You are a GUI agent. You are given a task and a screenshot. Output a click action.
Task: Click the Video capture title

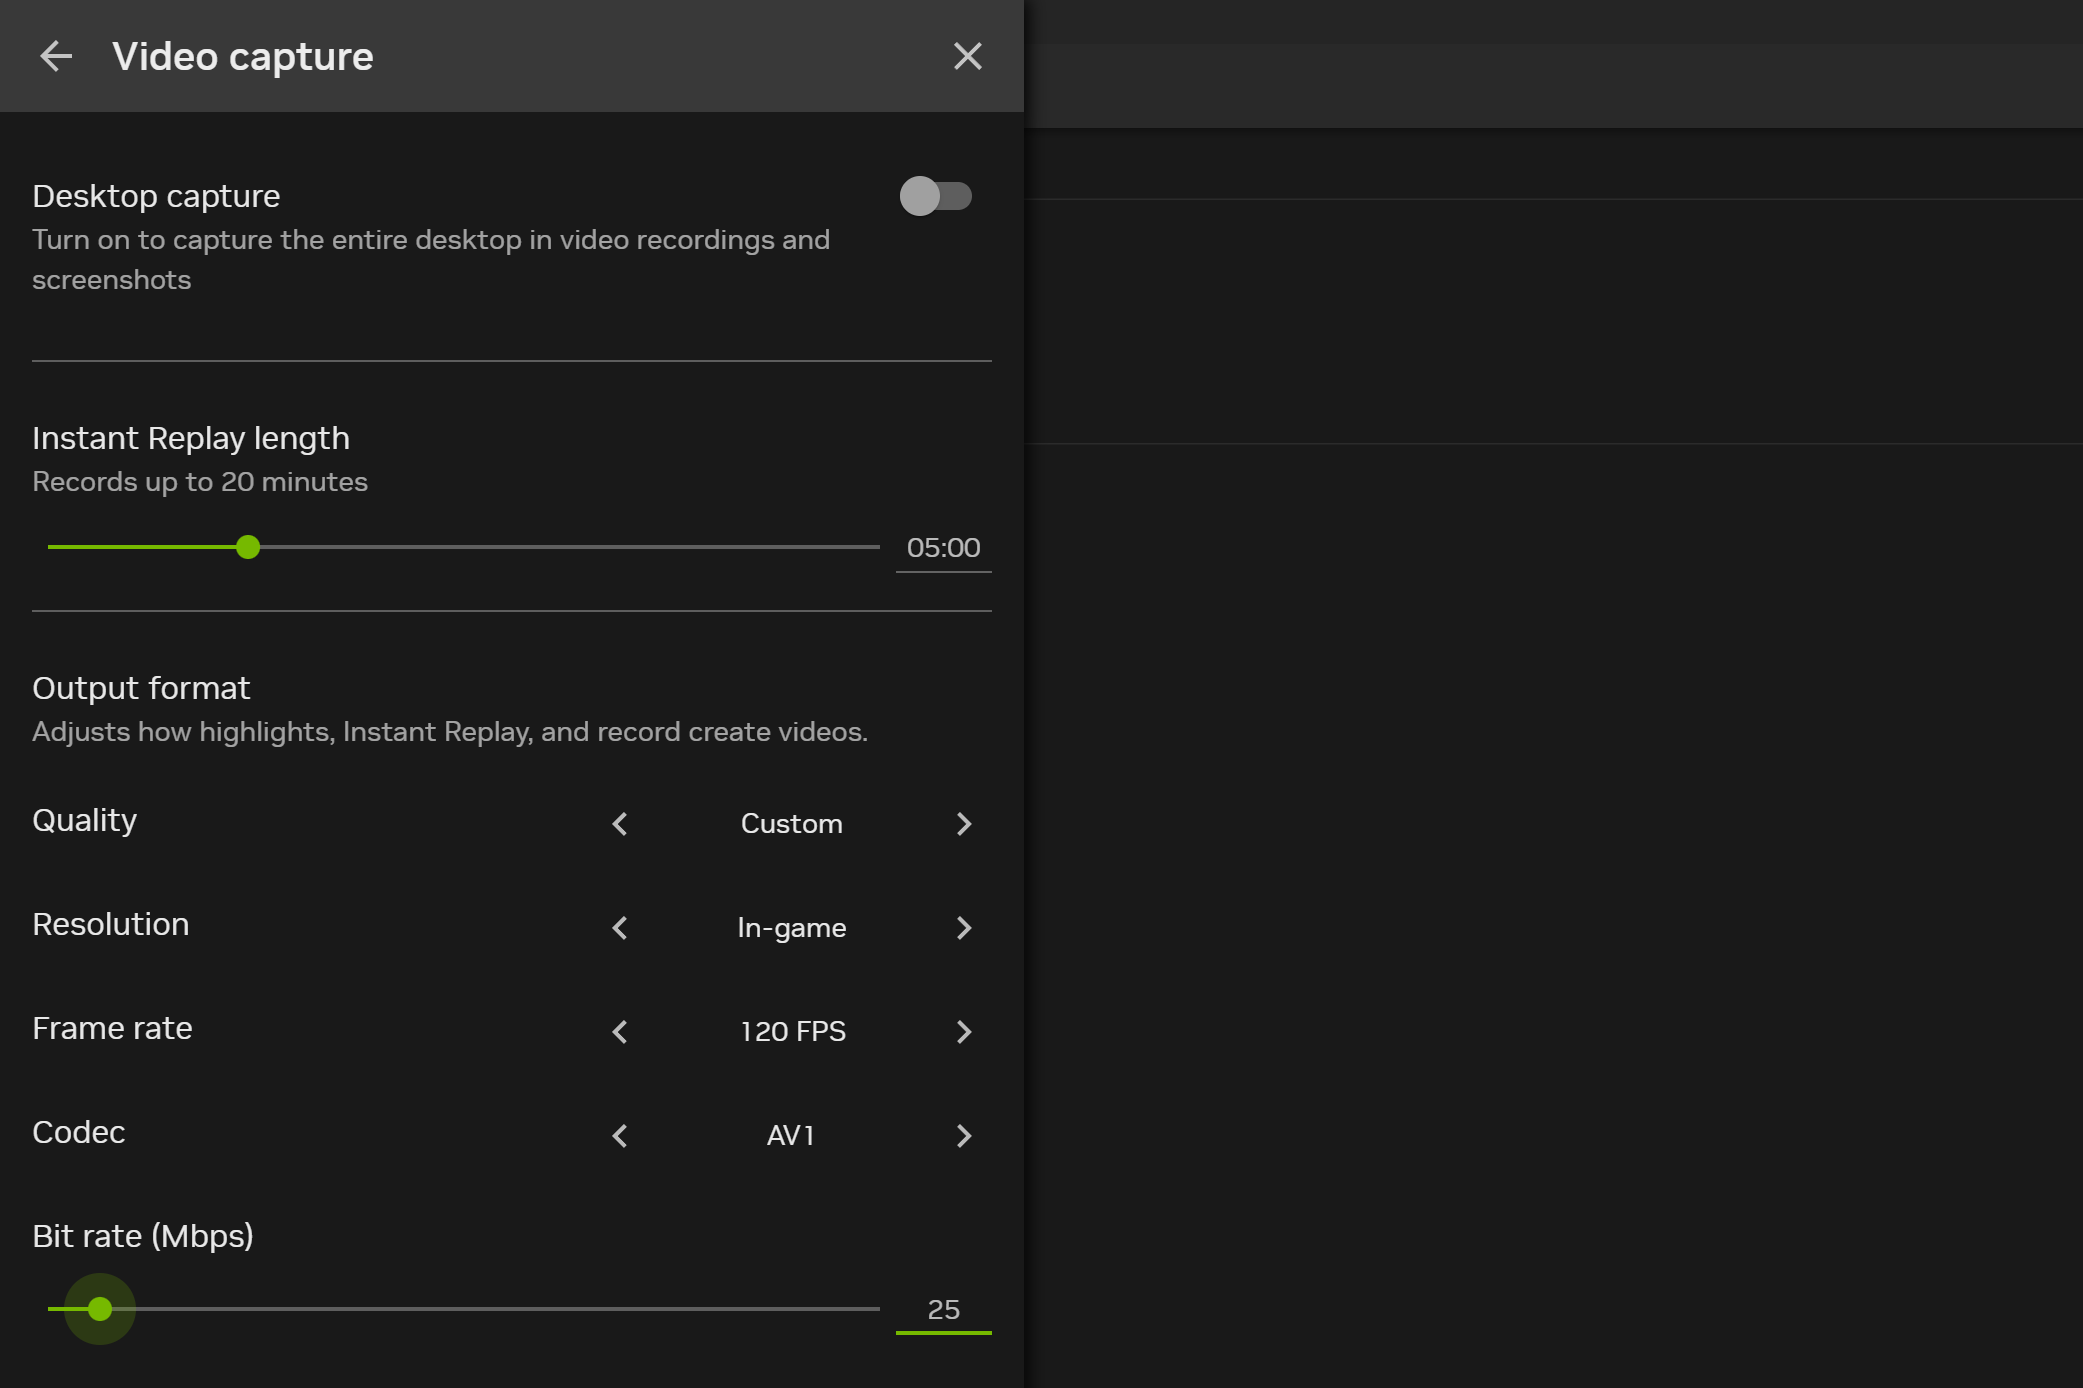pos(243,56)
